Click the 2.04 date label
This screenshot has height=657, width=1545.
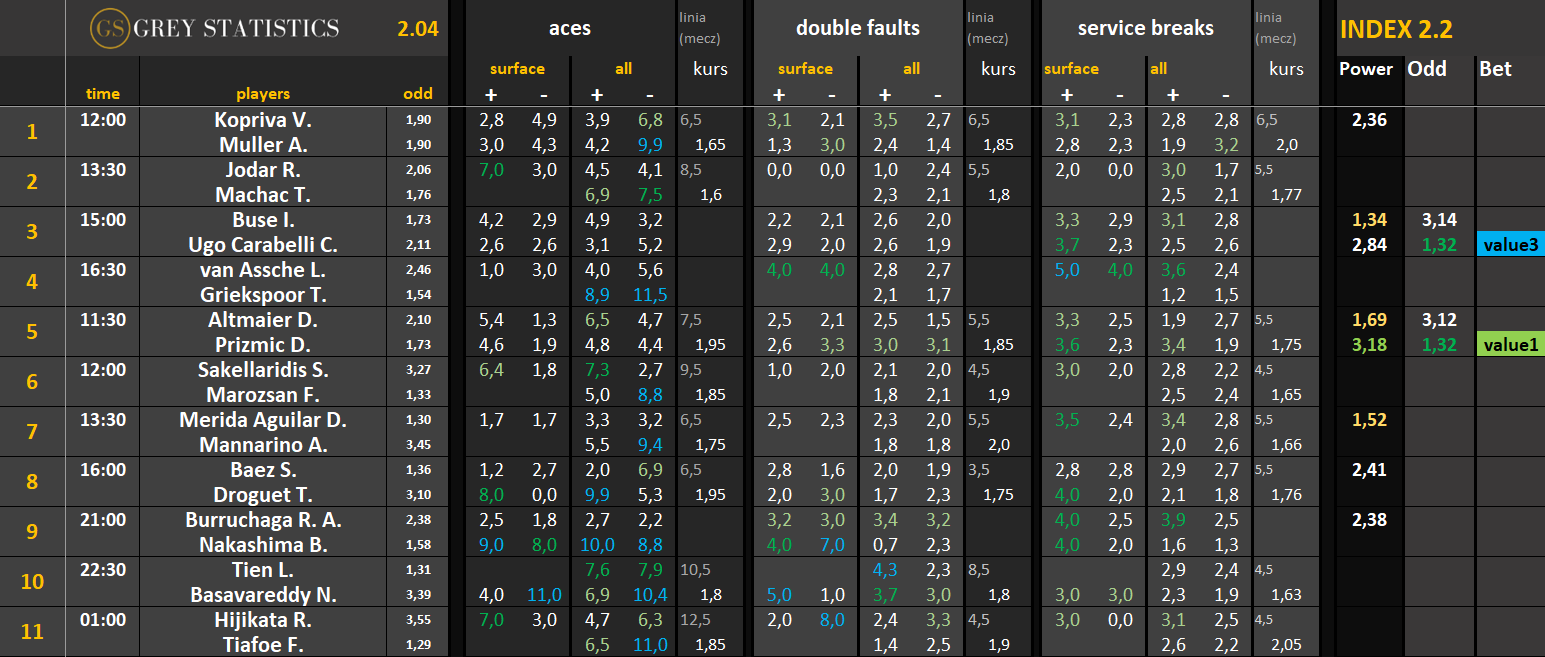417,29
